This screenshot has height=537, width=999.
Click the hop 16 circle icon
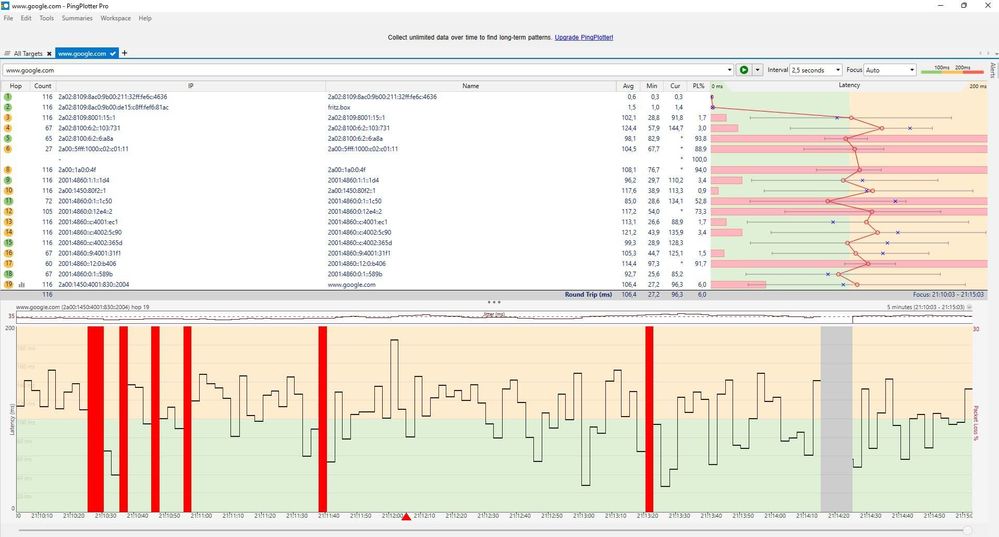pos(8,253)
